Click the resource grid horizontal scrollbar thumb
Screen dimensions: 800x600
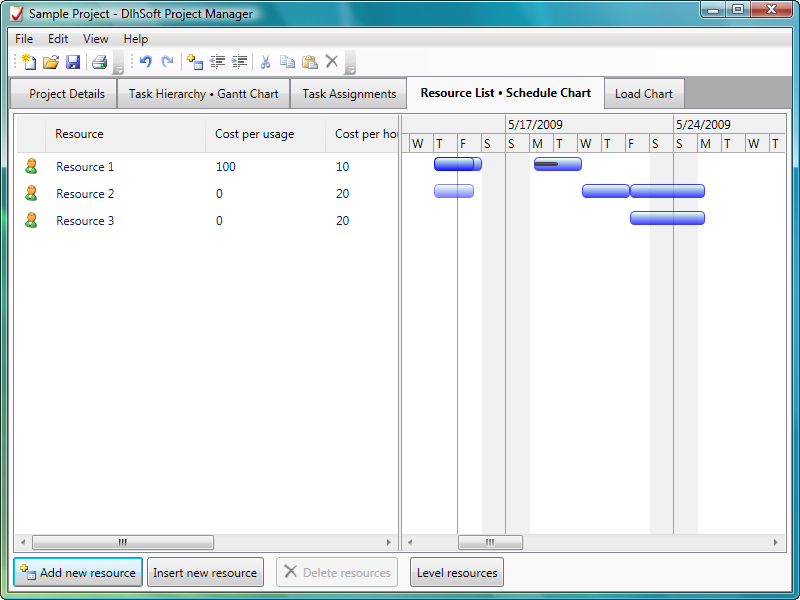click(x=123, y=542)
